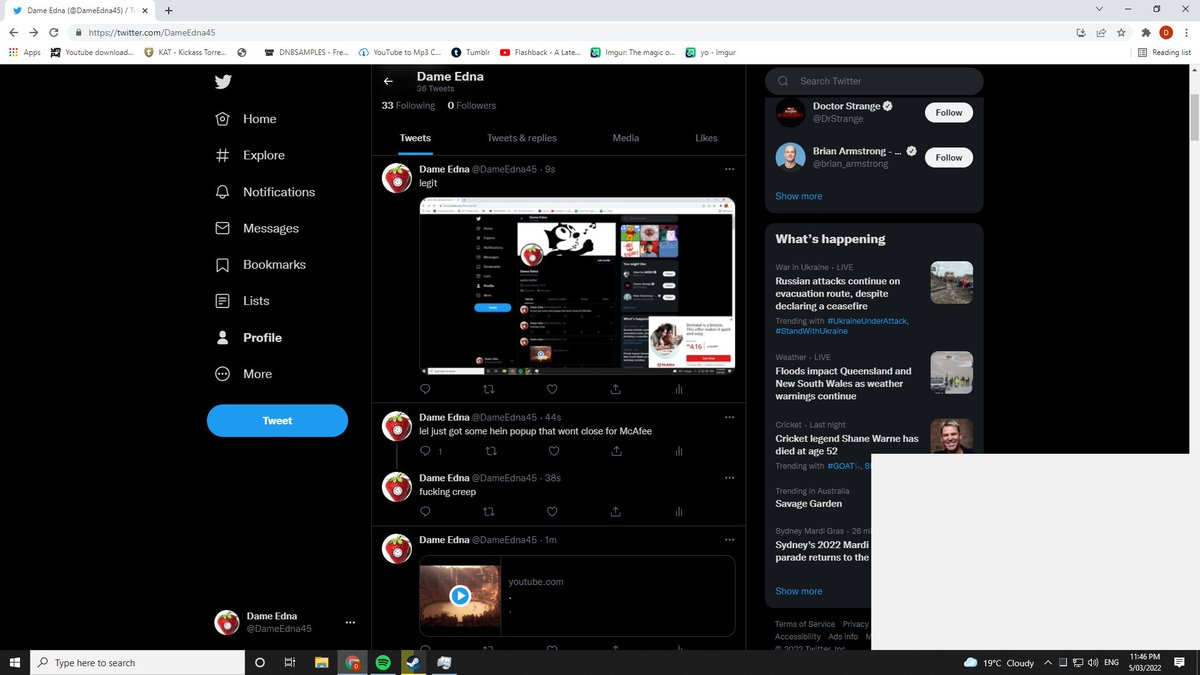
Task: Follow Doctor Strange
Action: tap(949, 113)
